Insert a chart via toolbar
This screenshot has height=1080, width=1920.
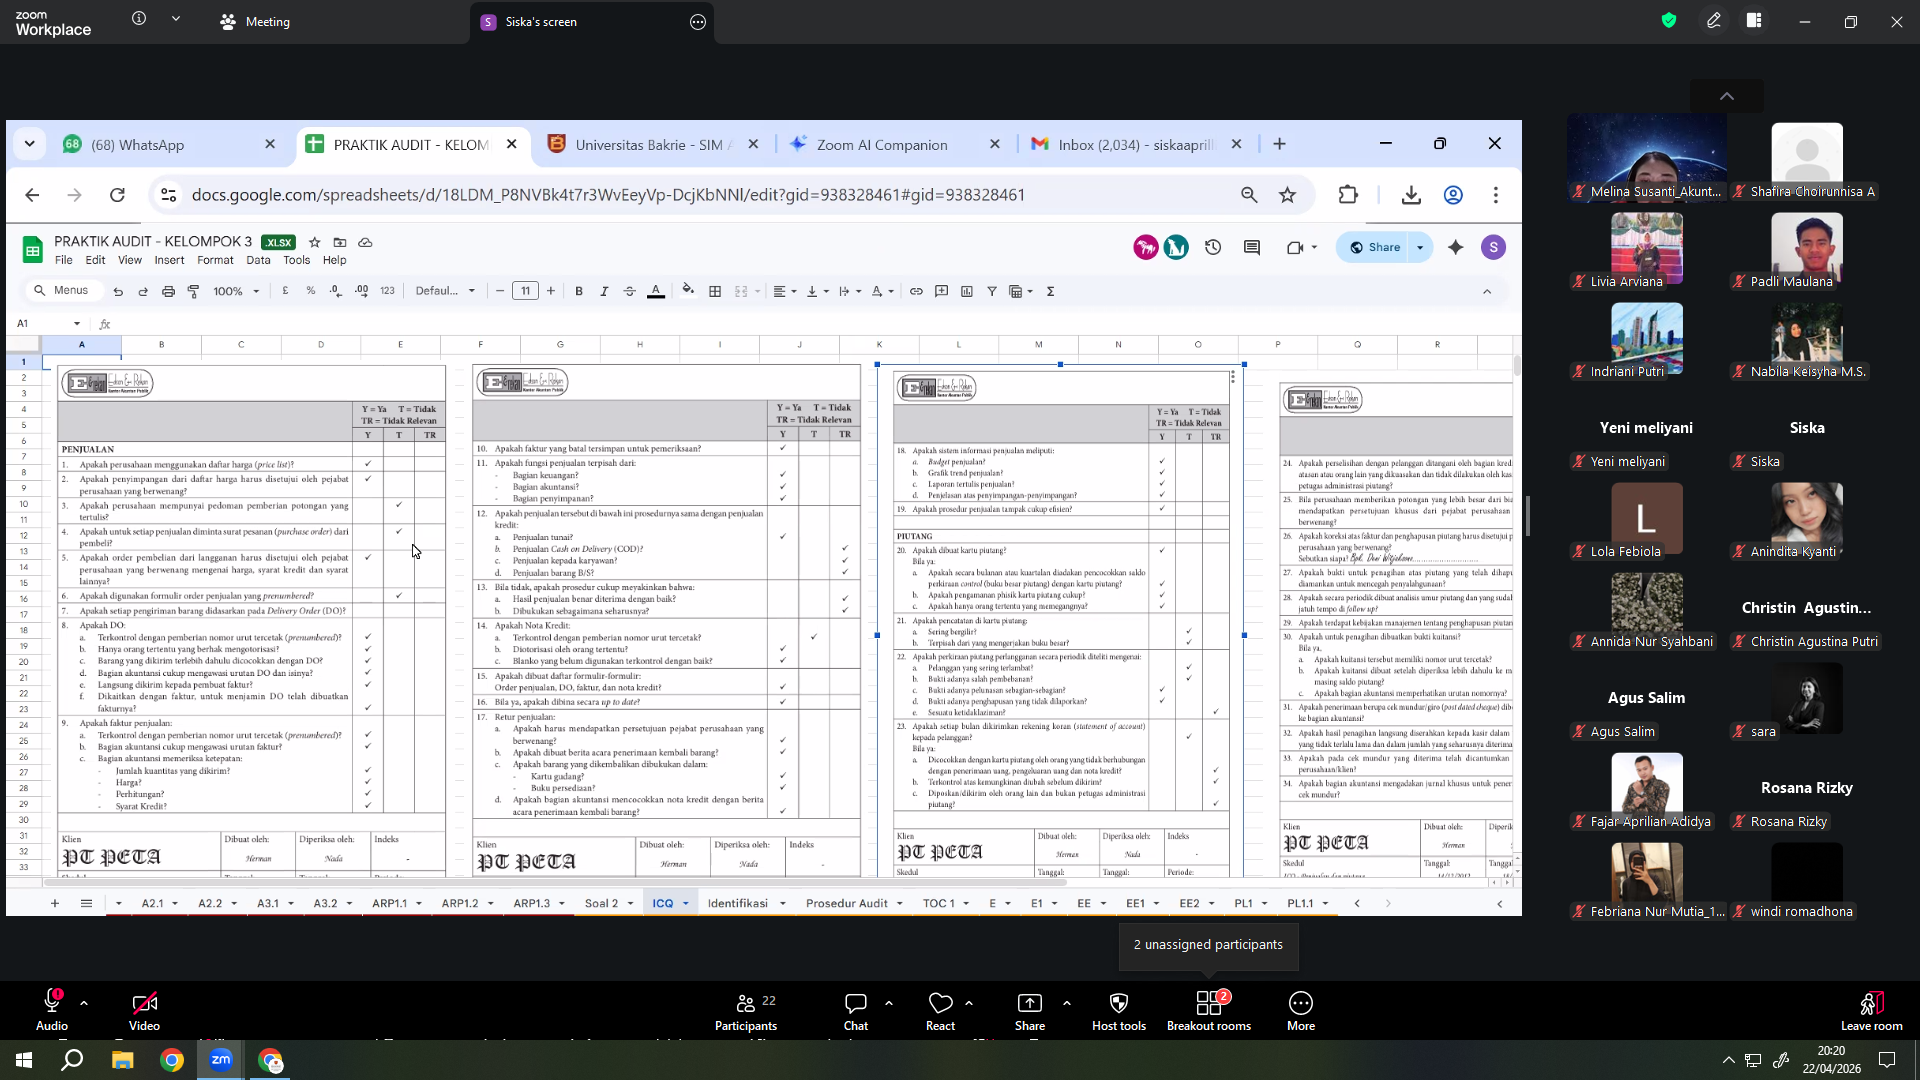[967, 291]
